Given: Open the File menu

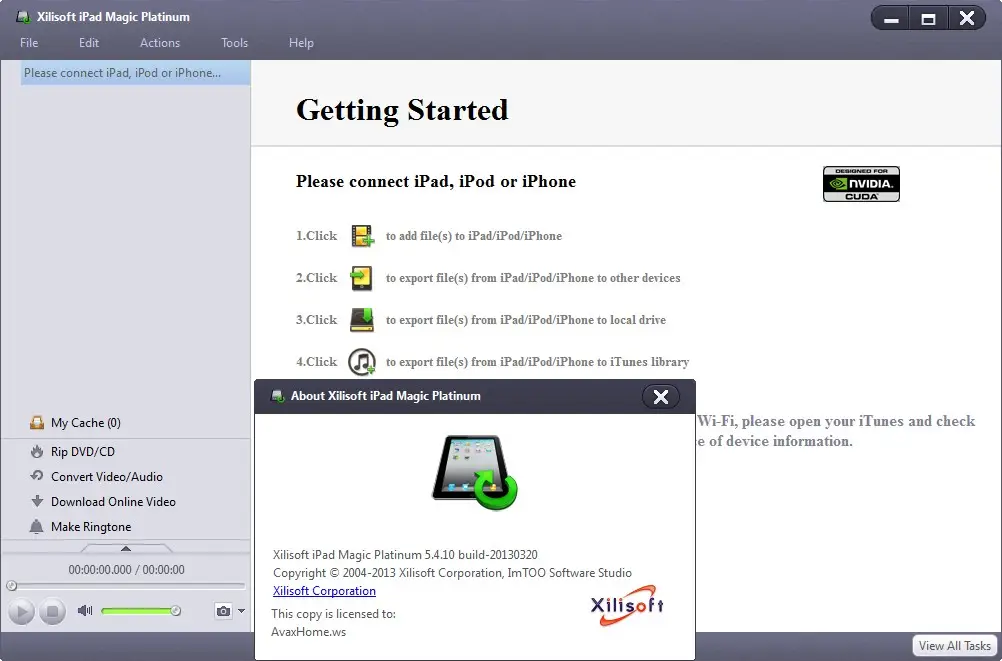Looking at the screenshot, I should (x=29, y=43).
